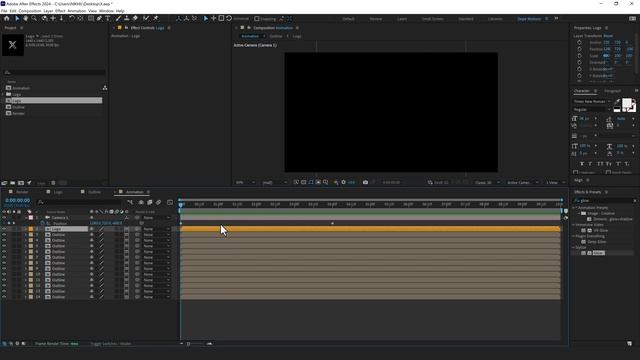The width and height of the screenshot is (640, 360).
Task: Open the font family dropdown in Character
Action: click(592, 101)
